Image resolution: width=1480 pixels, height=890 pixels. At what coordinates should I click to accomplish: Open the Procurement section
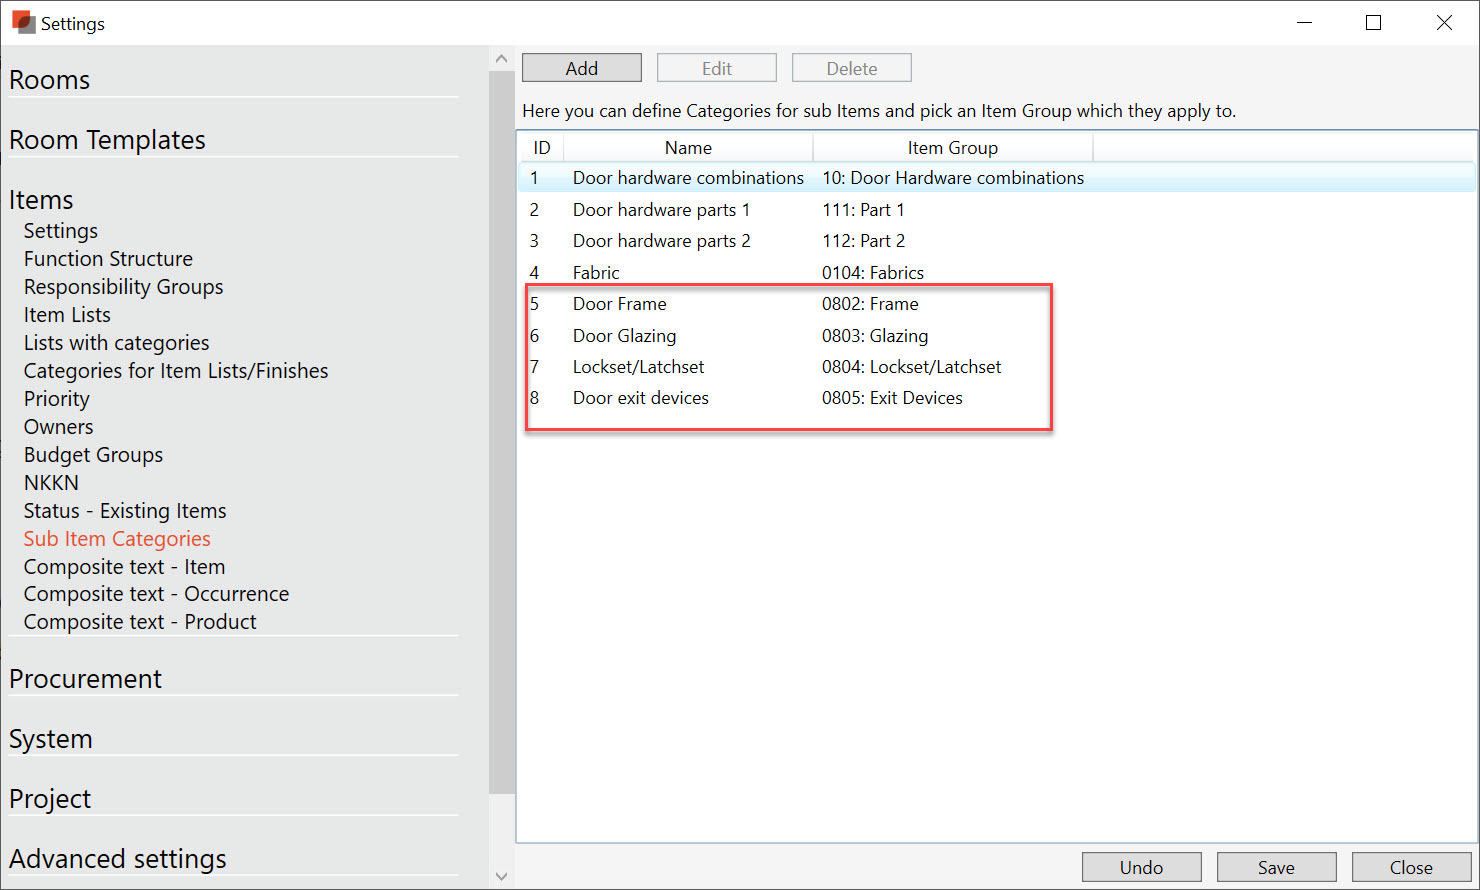[85, 679]
